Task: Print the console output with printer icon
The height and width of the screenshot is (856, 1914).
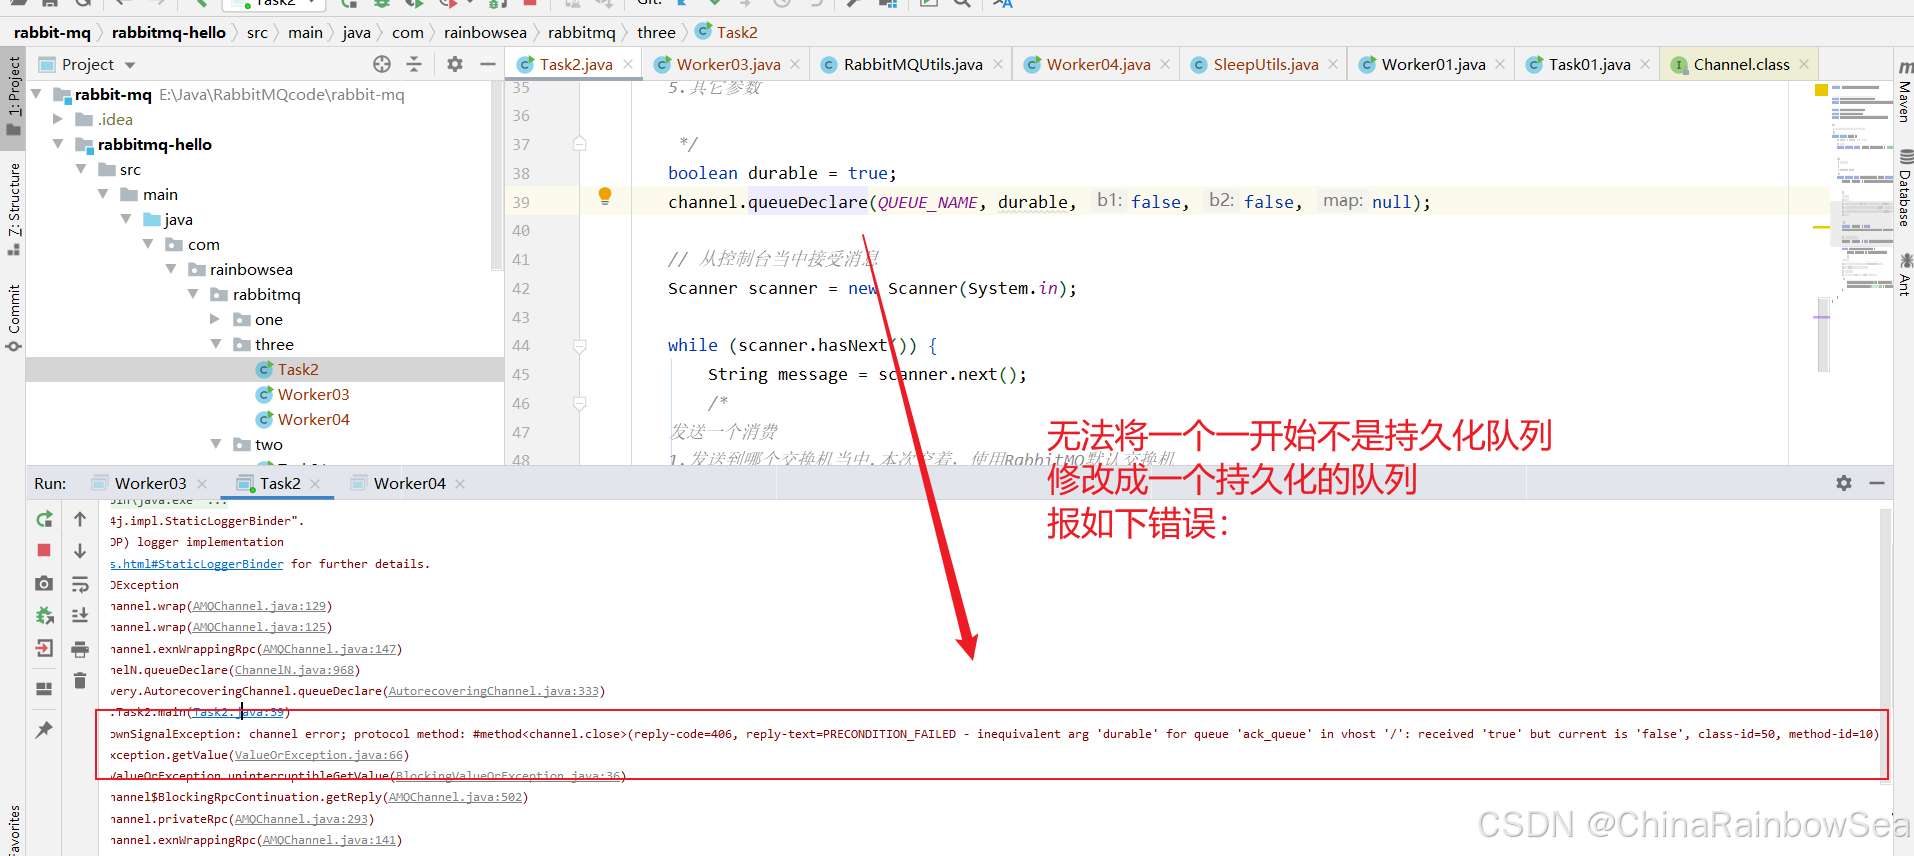Action: 80,650
